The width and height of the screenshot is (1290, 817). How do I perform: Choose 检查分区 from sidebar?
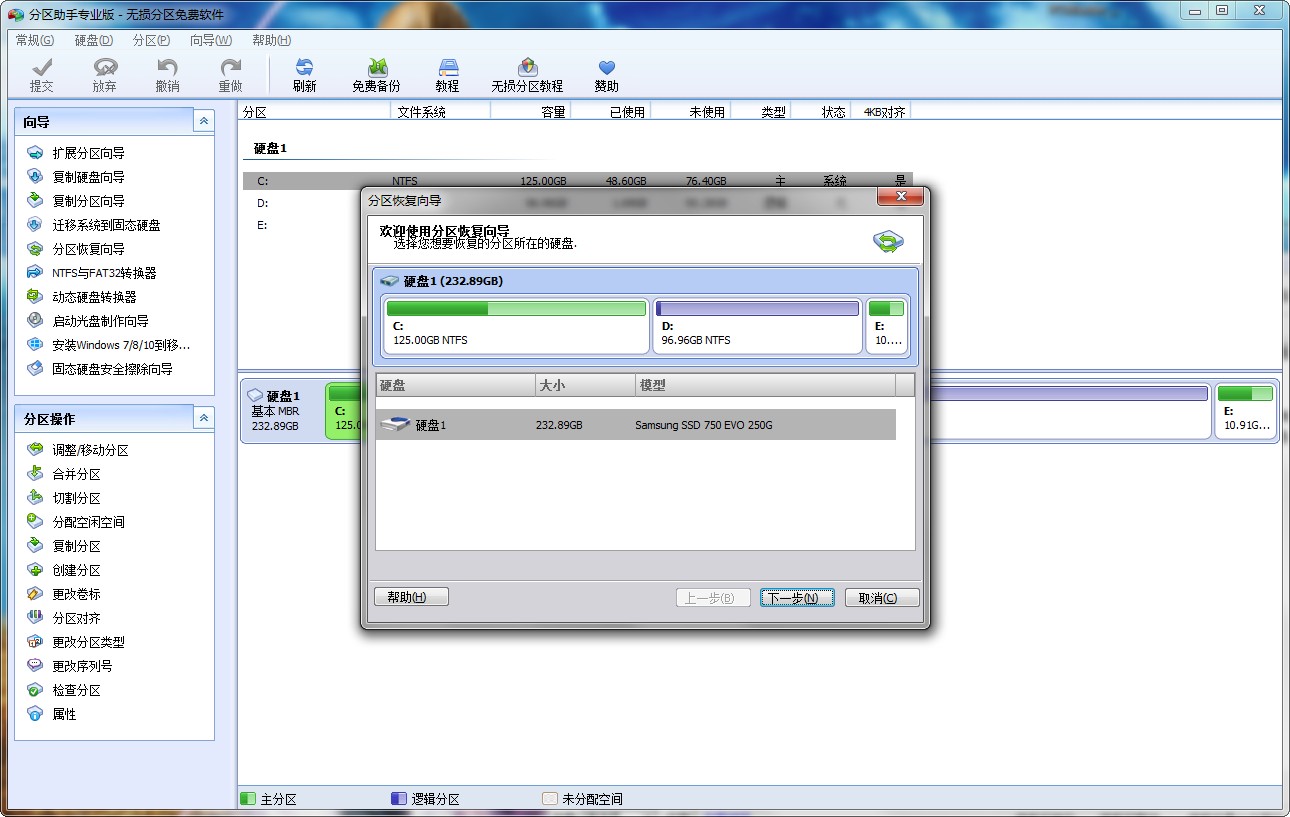pyautogui.click(x=76, y=690)
